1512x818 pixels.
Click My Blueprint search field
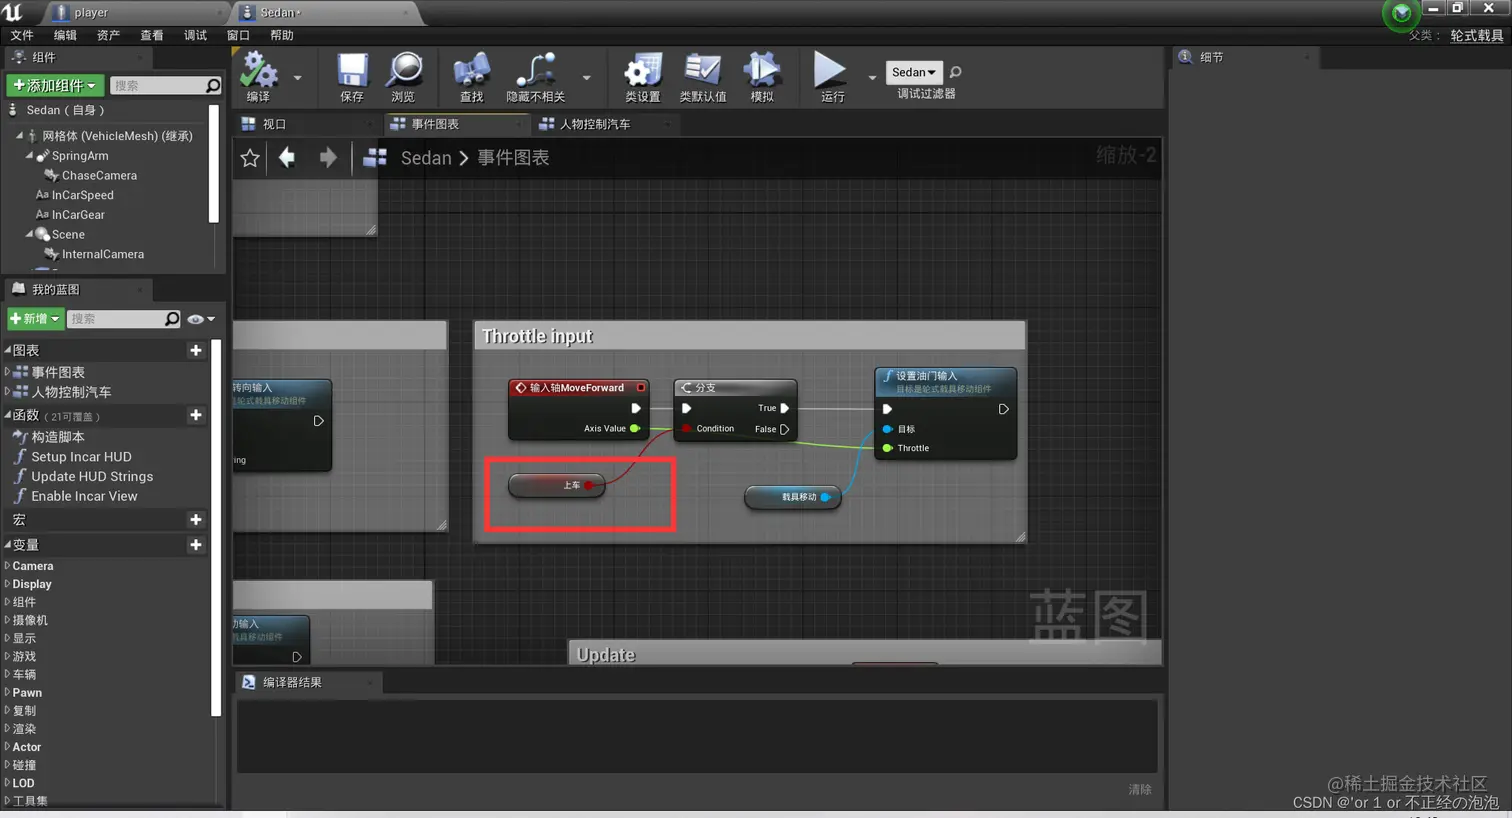pyautogui.click(x=124, y=318)
